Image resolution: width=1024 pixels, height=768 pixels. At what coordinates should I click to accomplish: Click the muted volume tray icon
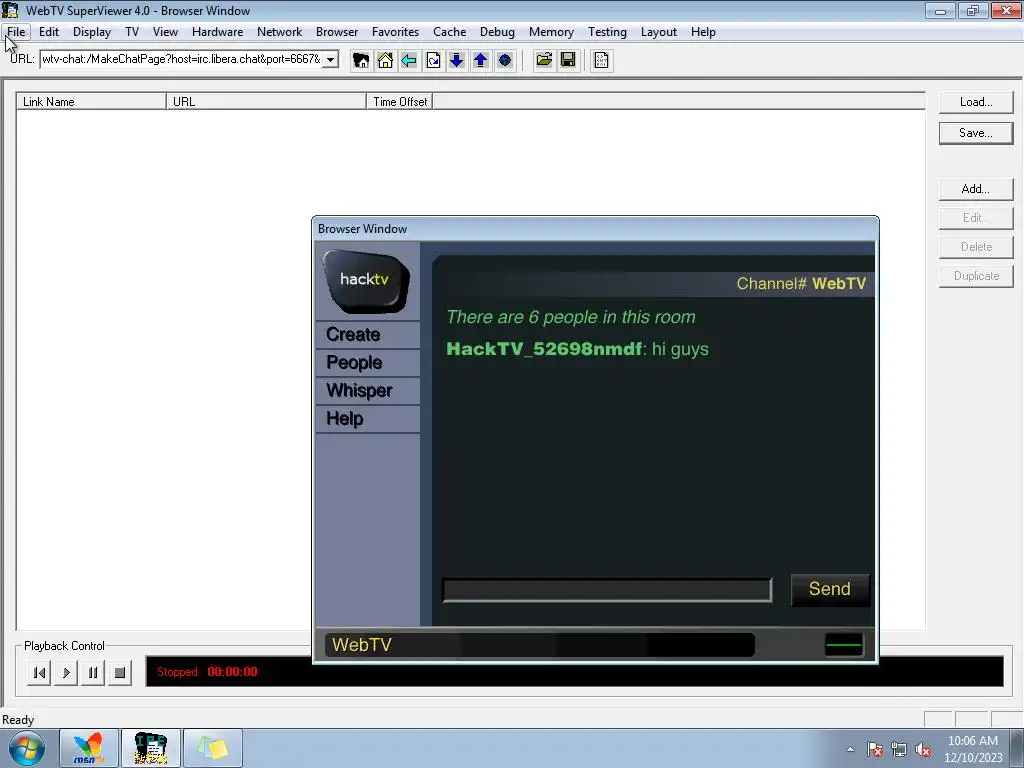tap(923, 749)
